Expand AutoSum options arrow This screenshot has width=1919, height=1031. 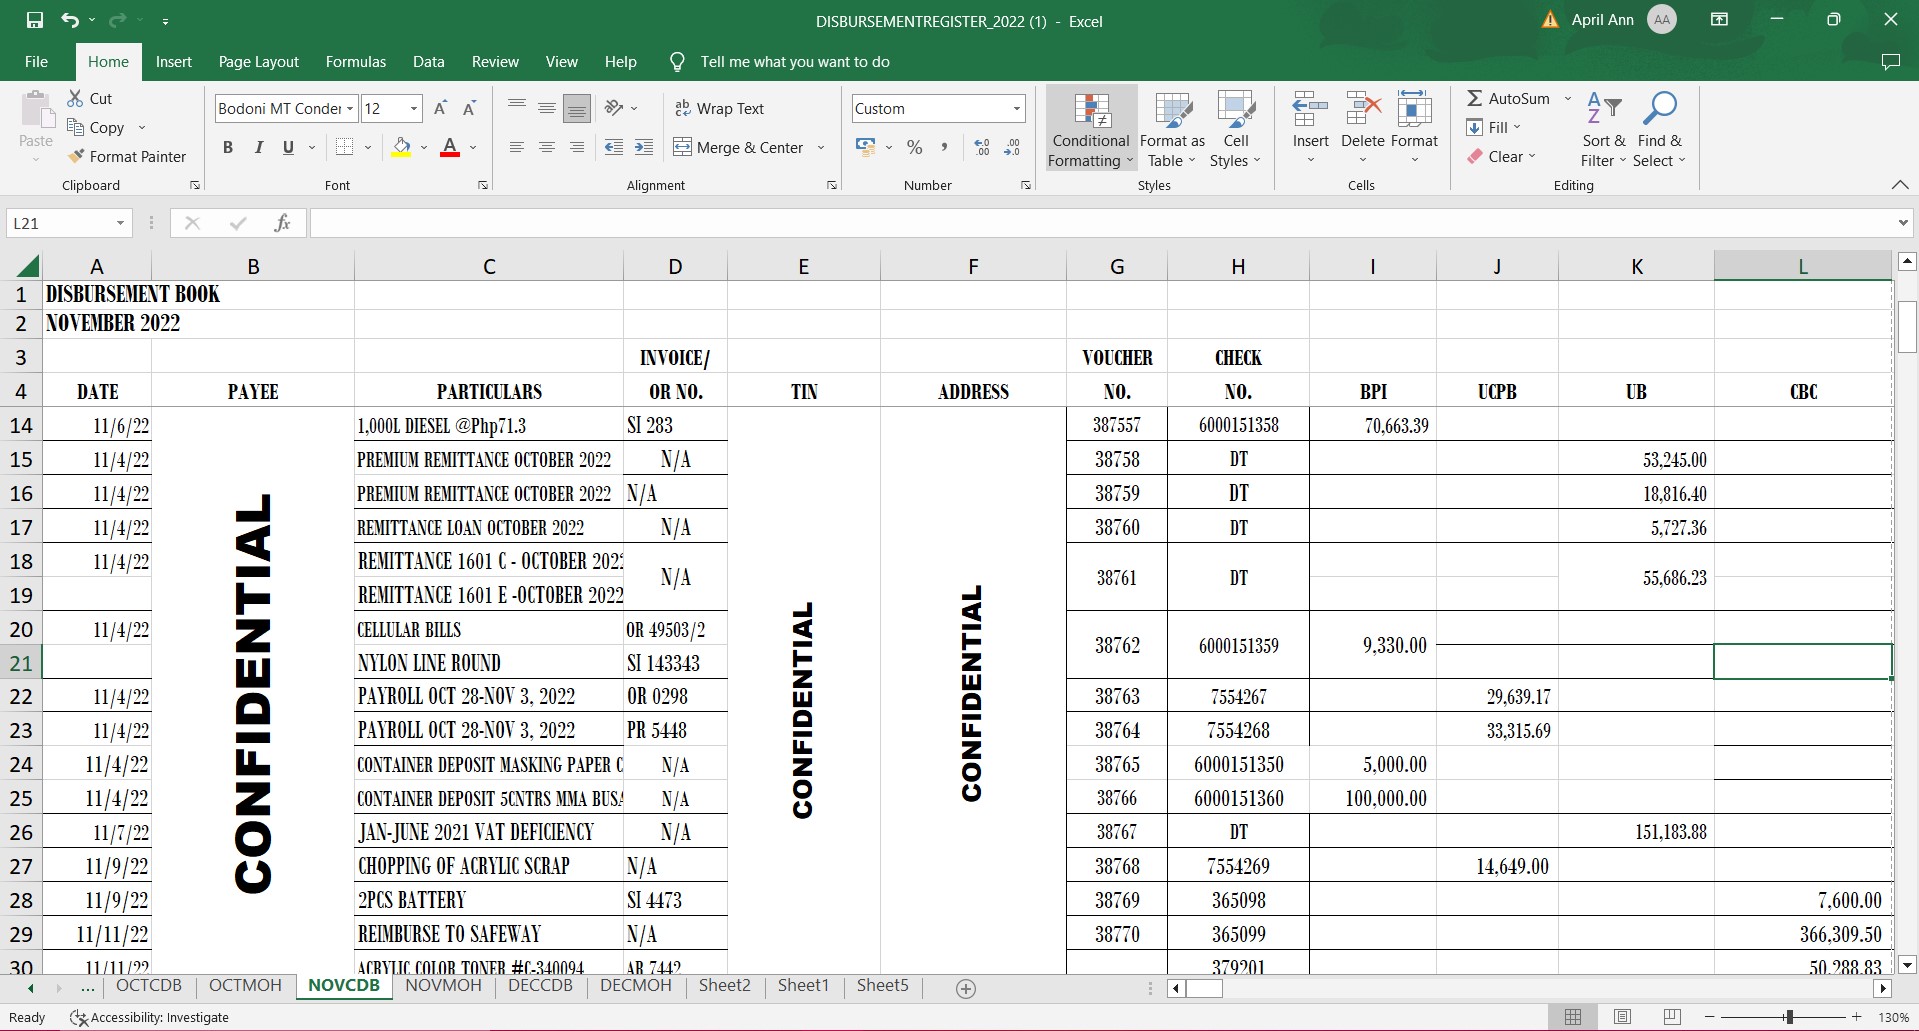pyautogui.click(x=1567, y=98)
